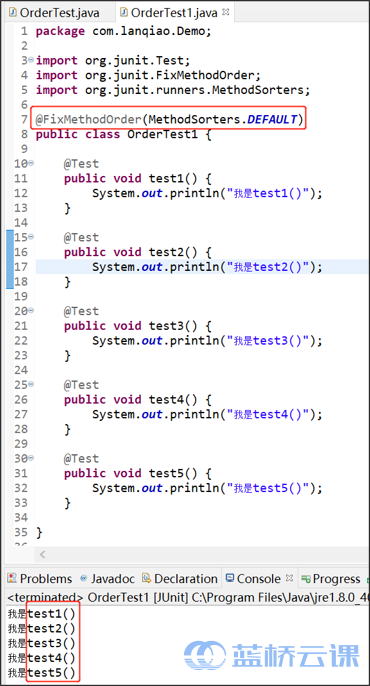Click method name test5() on line 31

[x=173, y=473]
